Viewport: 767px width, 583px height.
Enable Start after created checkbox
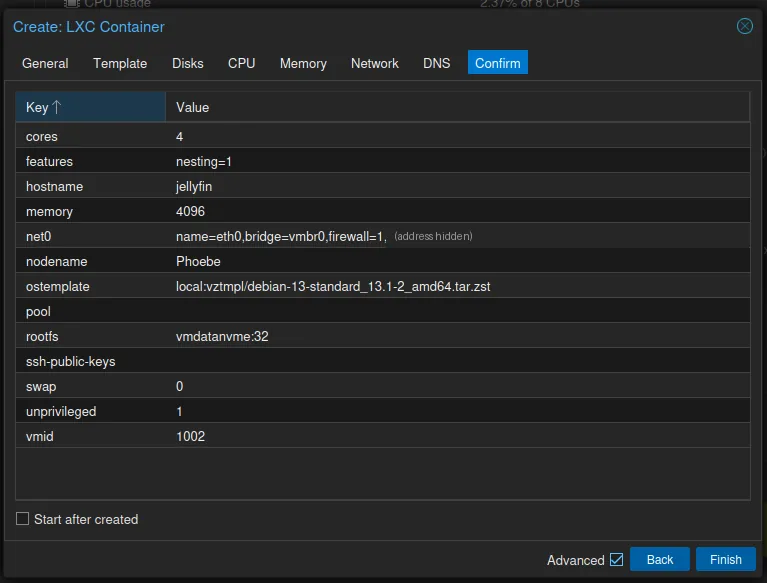click(23, 518)
